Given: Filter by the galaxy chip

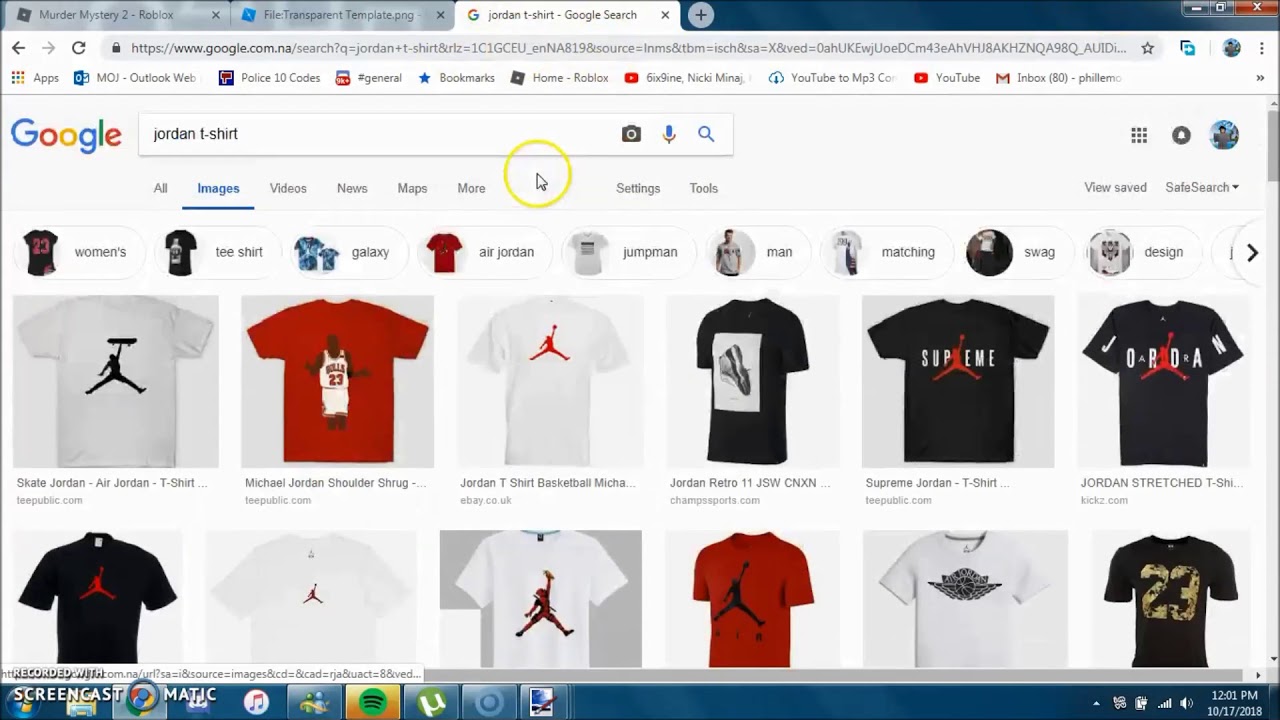Looking at the screenshot, I should coord(347,252).
